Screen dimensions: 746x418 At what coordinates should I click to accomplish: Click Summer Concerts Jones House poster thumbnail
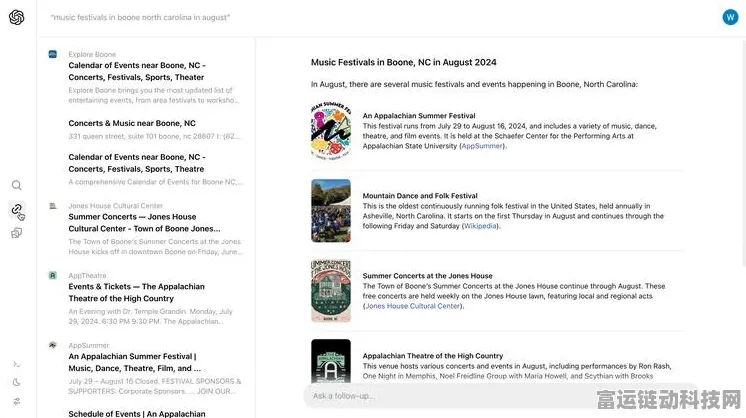[331, 291]
